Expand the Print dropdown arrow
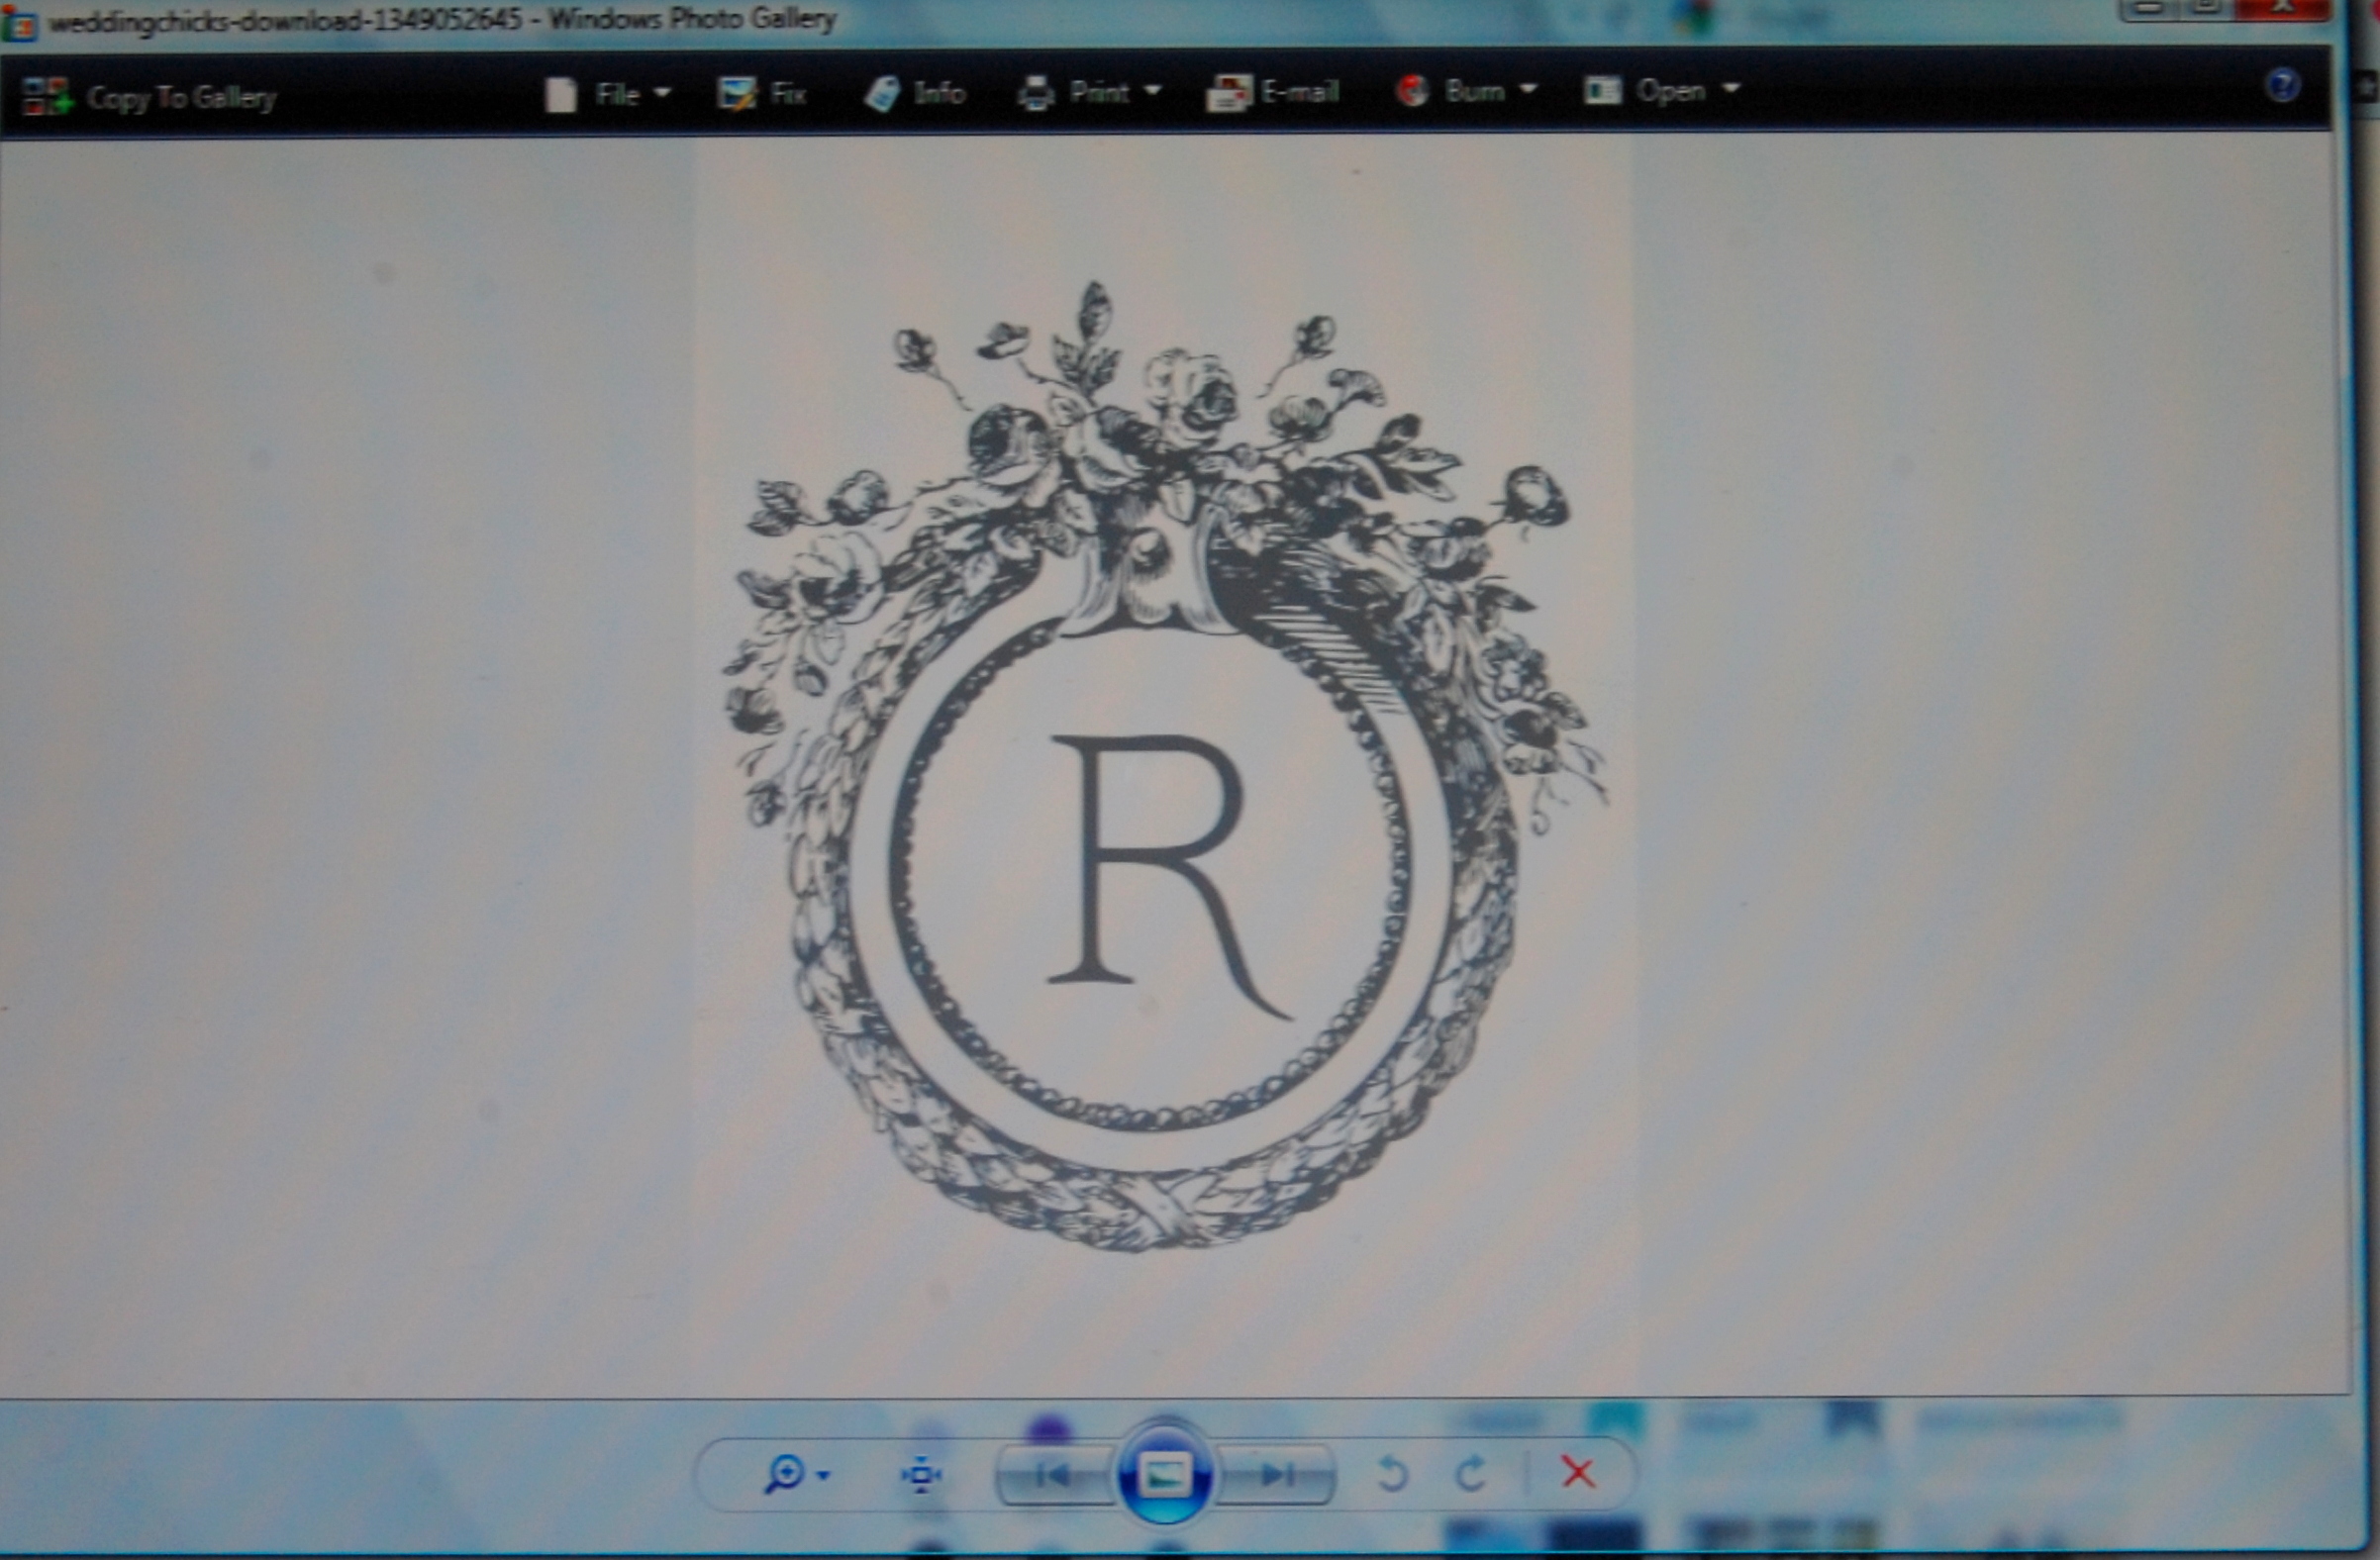This screenshot has height=1560, width=2380. (1152, 91)
